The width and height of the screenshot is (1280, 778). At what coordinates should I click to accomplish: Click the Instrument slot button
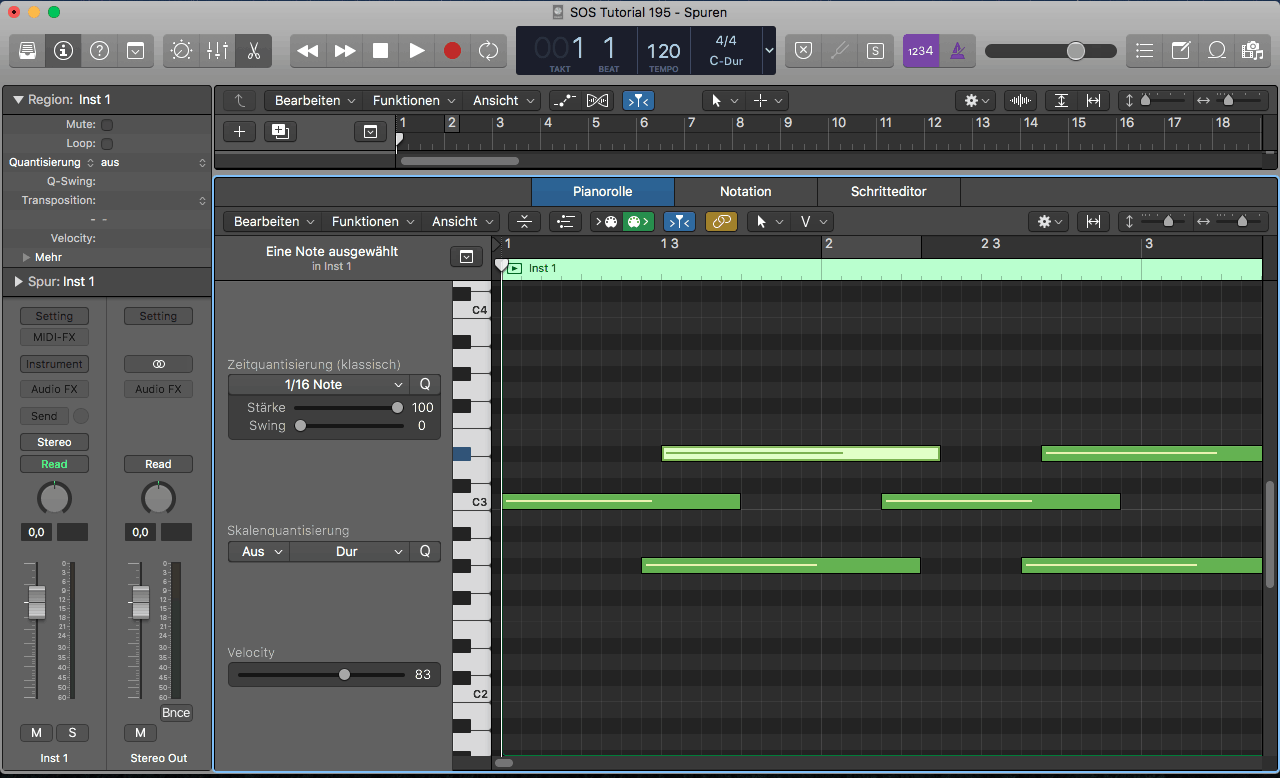click(54, 365)
